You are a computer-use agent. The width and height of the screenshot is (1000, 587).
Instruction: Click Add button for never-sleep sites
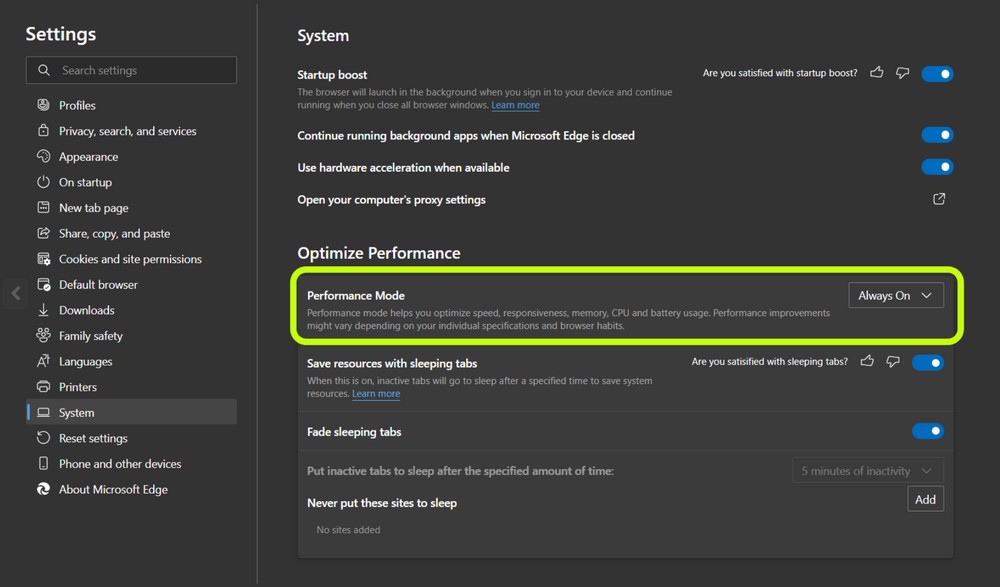pyautogui.click(x=925, y=499)
